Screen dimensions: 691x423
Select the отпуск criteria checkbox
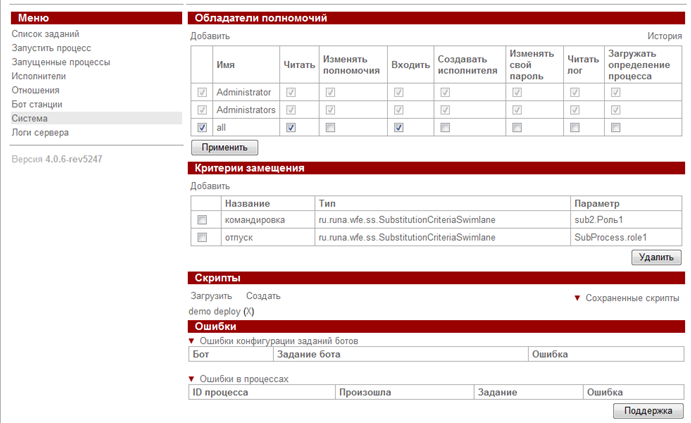pyautogui.click(x=202, y=237)
